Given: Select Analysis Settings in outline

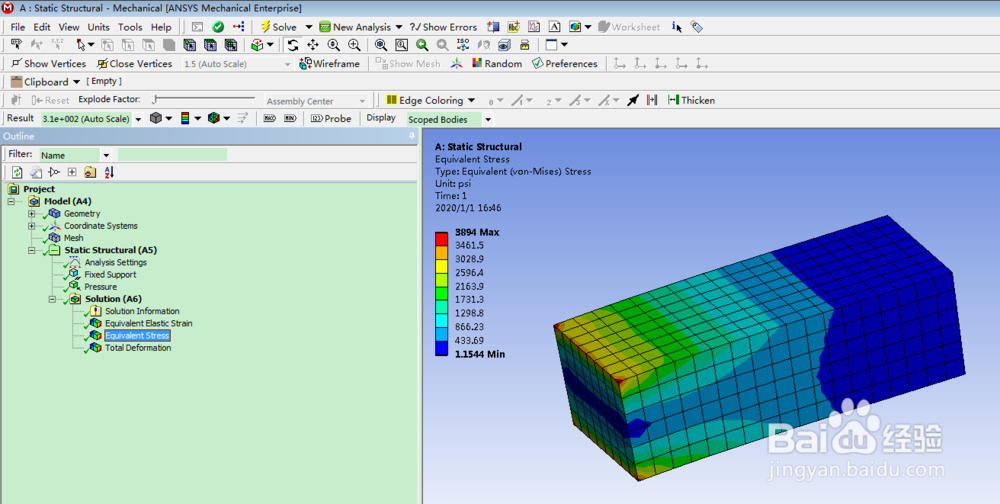Looking at the screenshot, I should pos(115,262).
